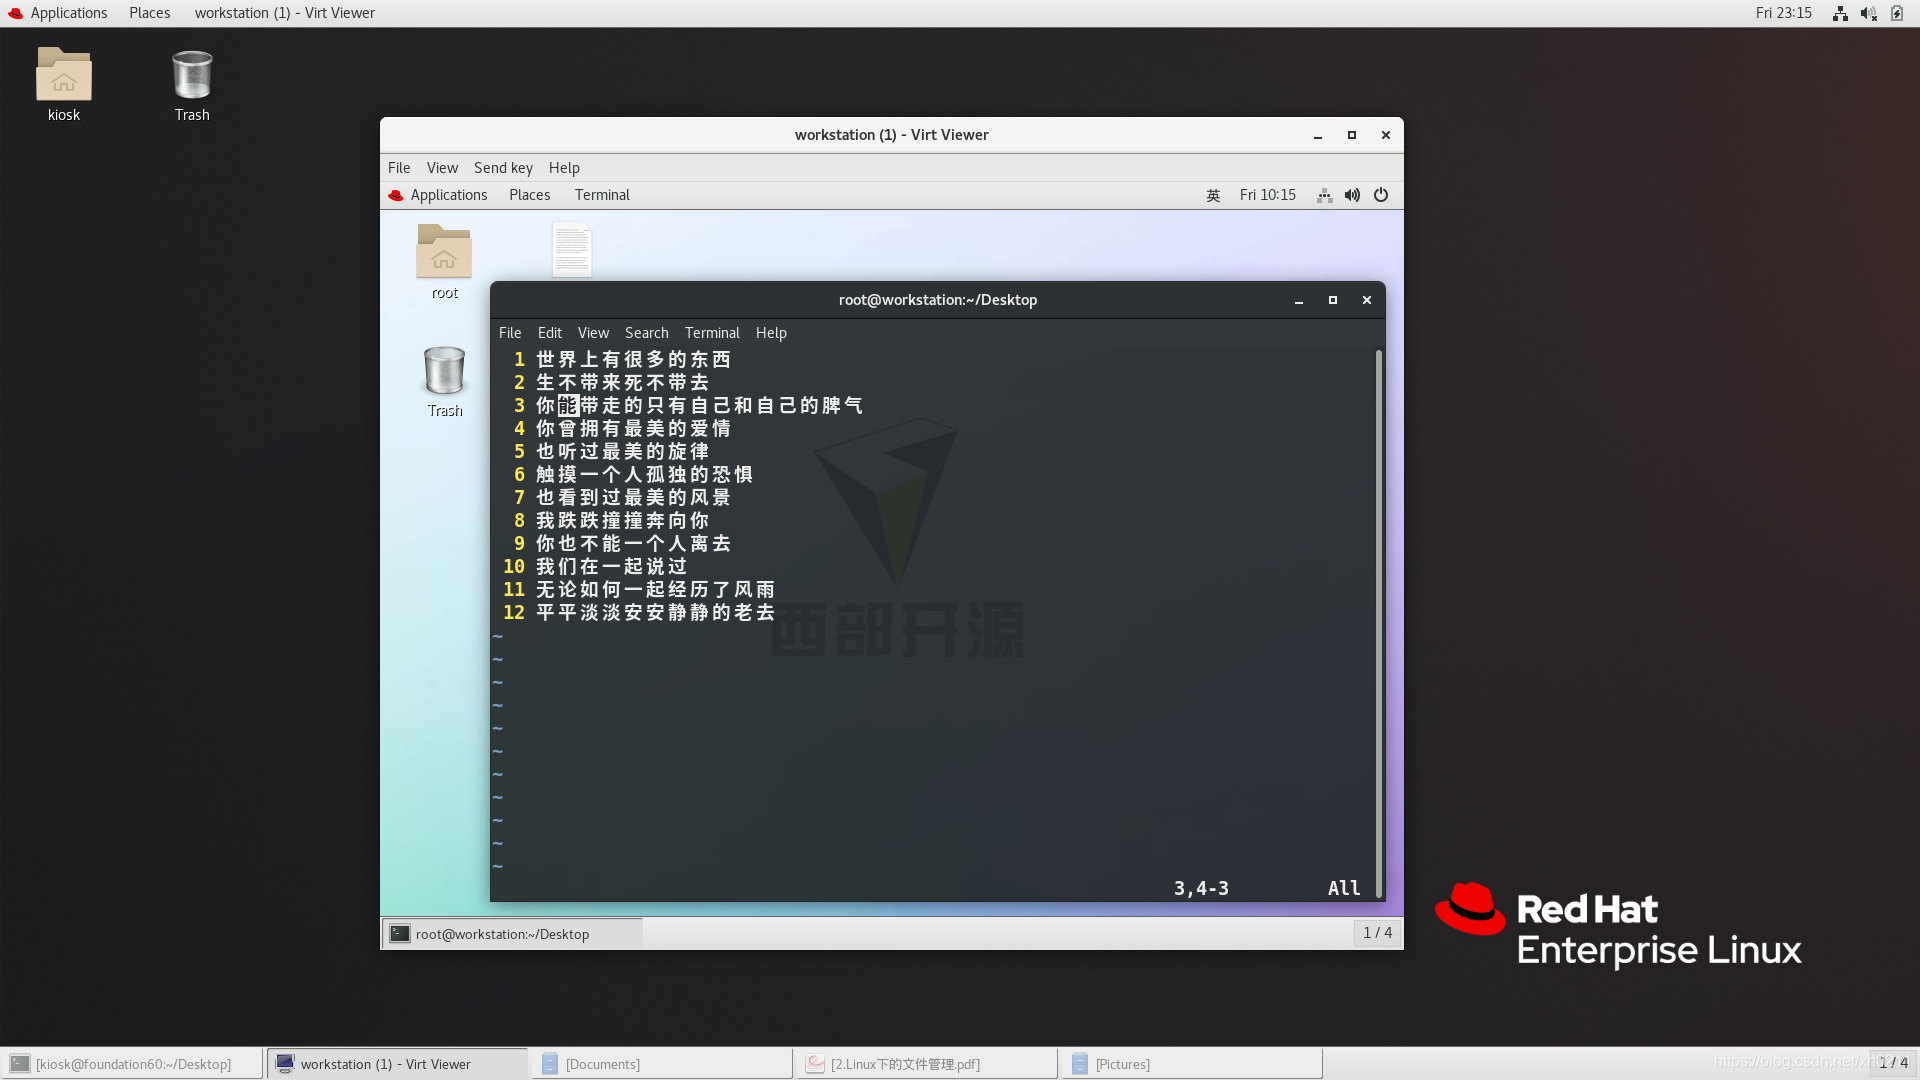Select 2.Linux下的文件管理 taskbar item
Image resolution: width=1920 pixels, height=1080 pixels.
pyautogui.click(x=905, y=1064)
